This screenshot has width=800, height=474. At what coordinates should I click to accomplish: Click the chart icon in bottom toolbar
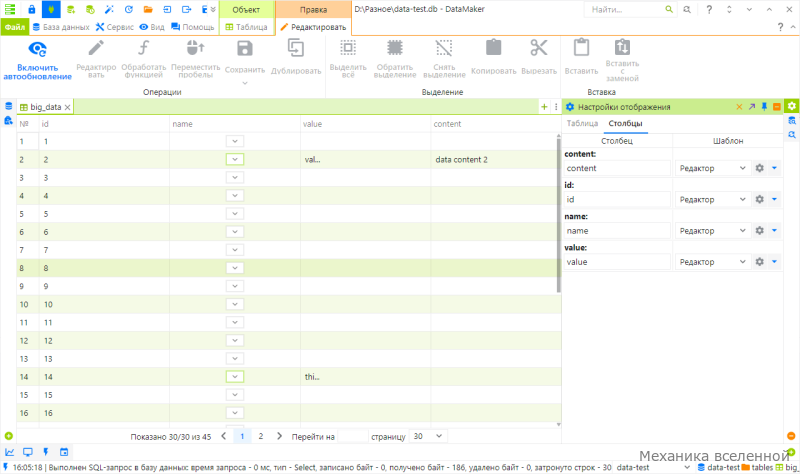pyautogui.click(x=10, y=452)
